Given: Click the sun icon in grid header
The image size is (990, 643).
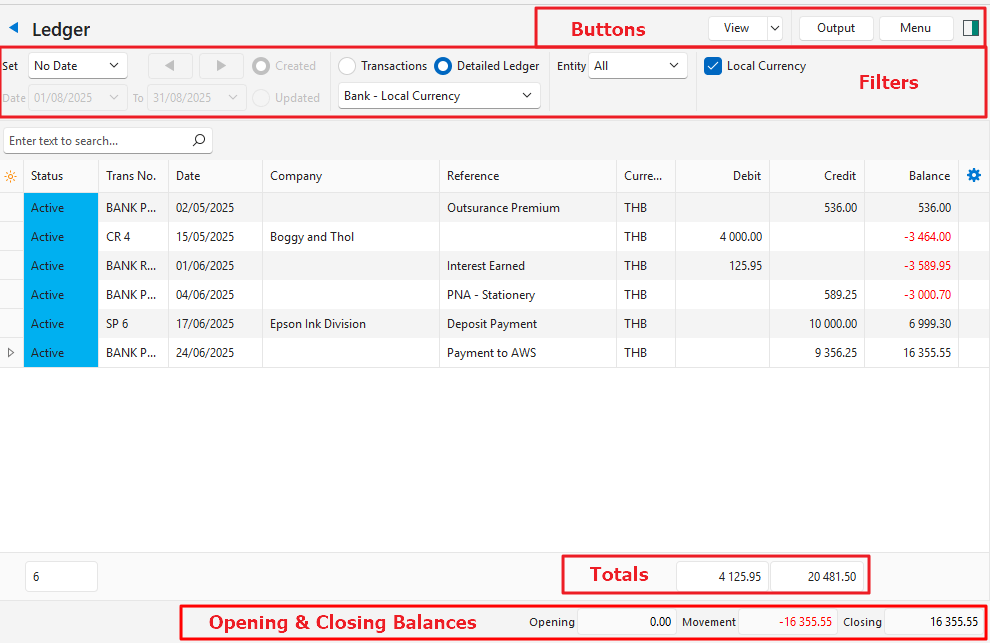Looking at the screenshot, I should pos(11,176).
